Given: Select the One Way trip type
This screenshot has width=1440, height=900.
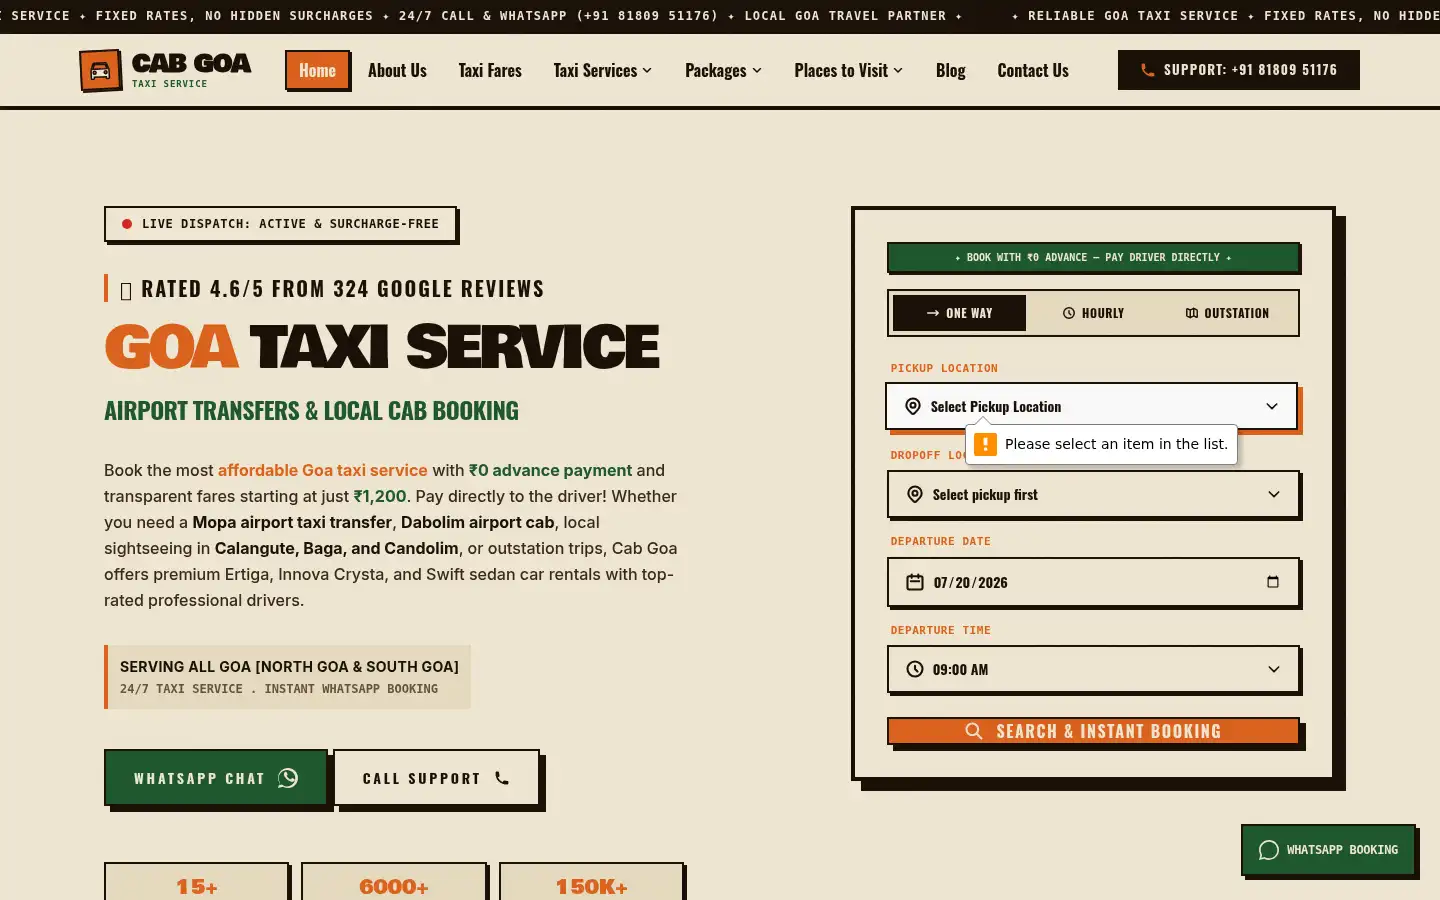Looking at the screenshot, I should click(959, 313).
